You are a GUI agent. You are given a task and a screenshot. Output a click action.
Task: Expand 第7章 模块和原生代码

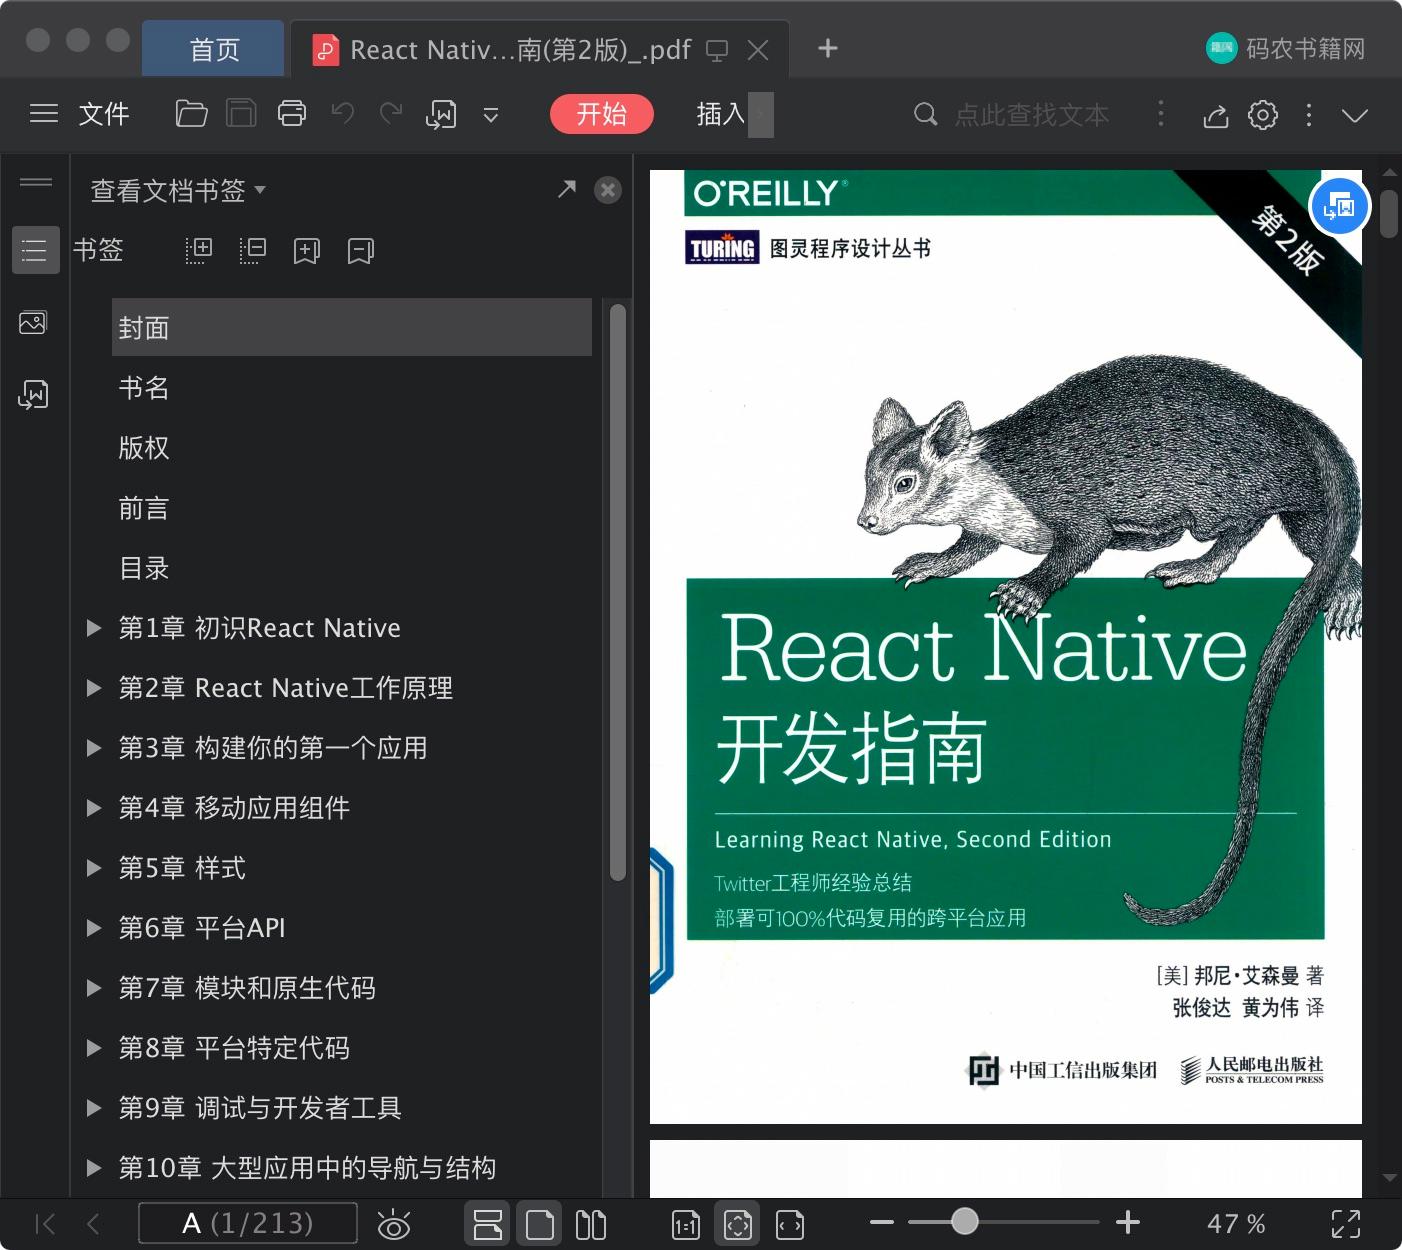point(94,988)
